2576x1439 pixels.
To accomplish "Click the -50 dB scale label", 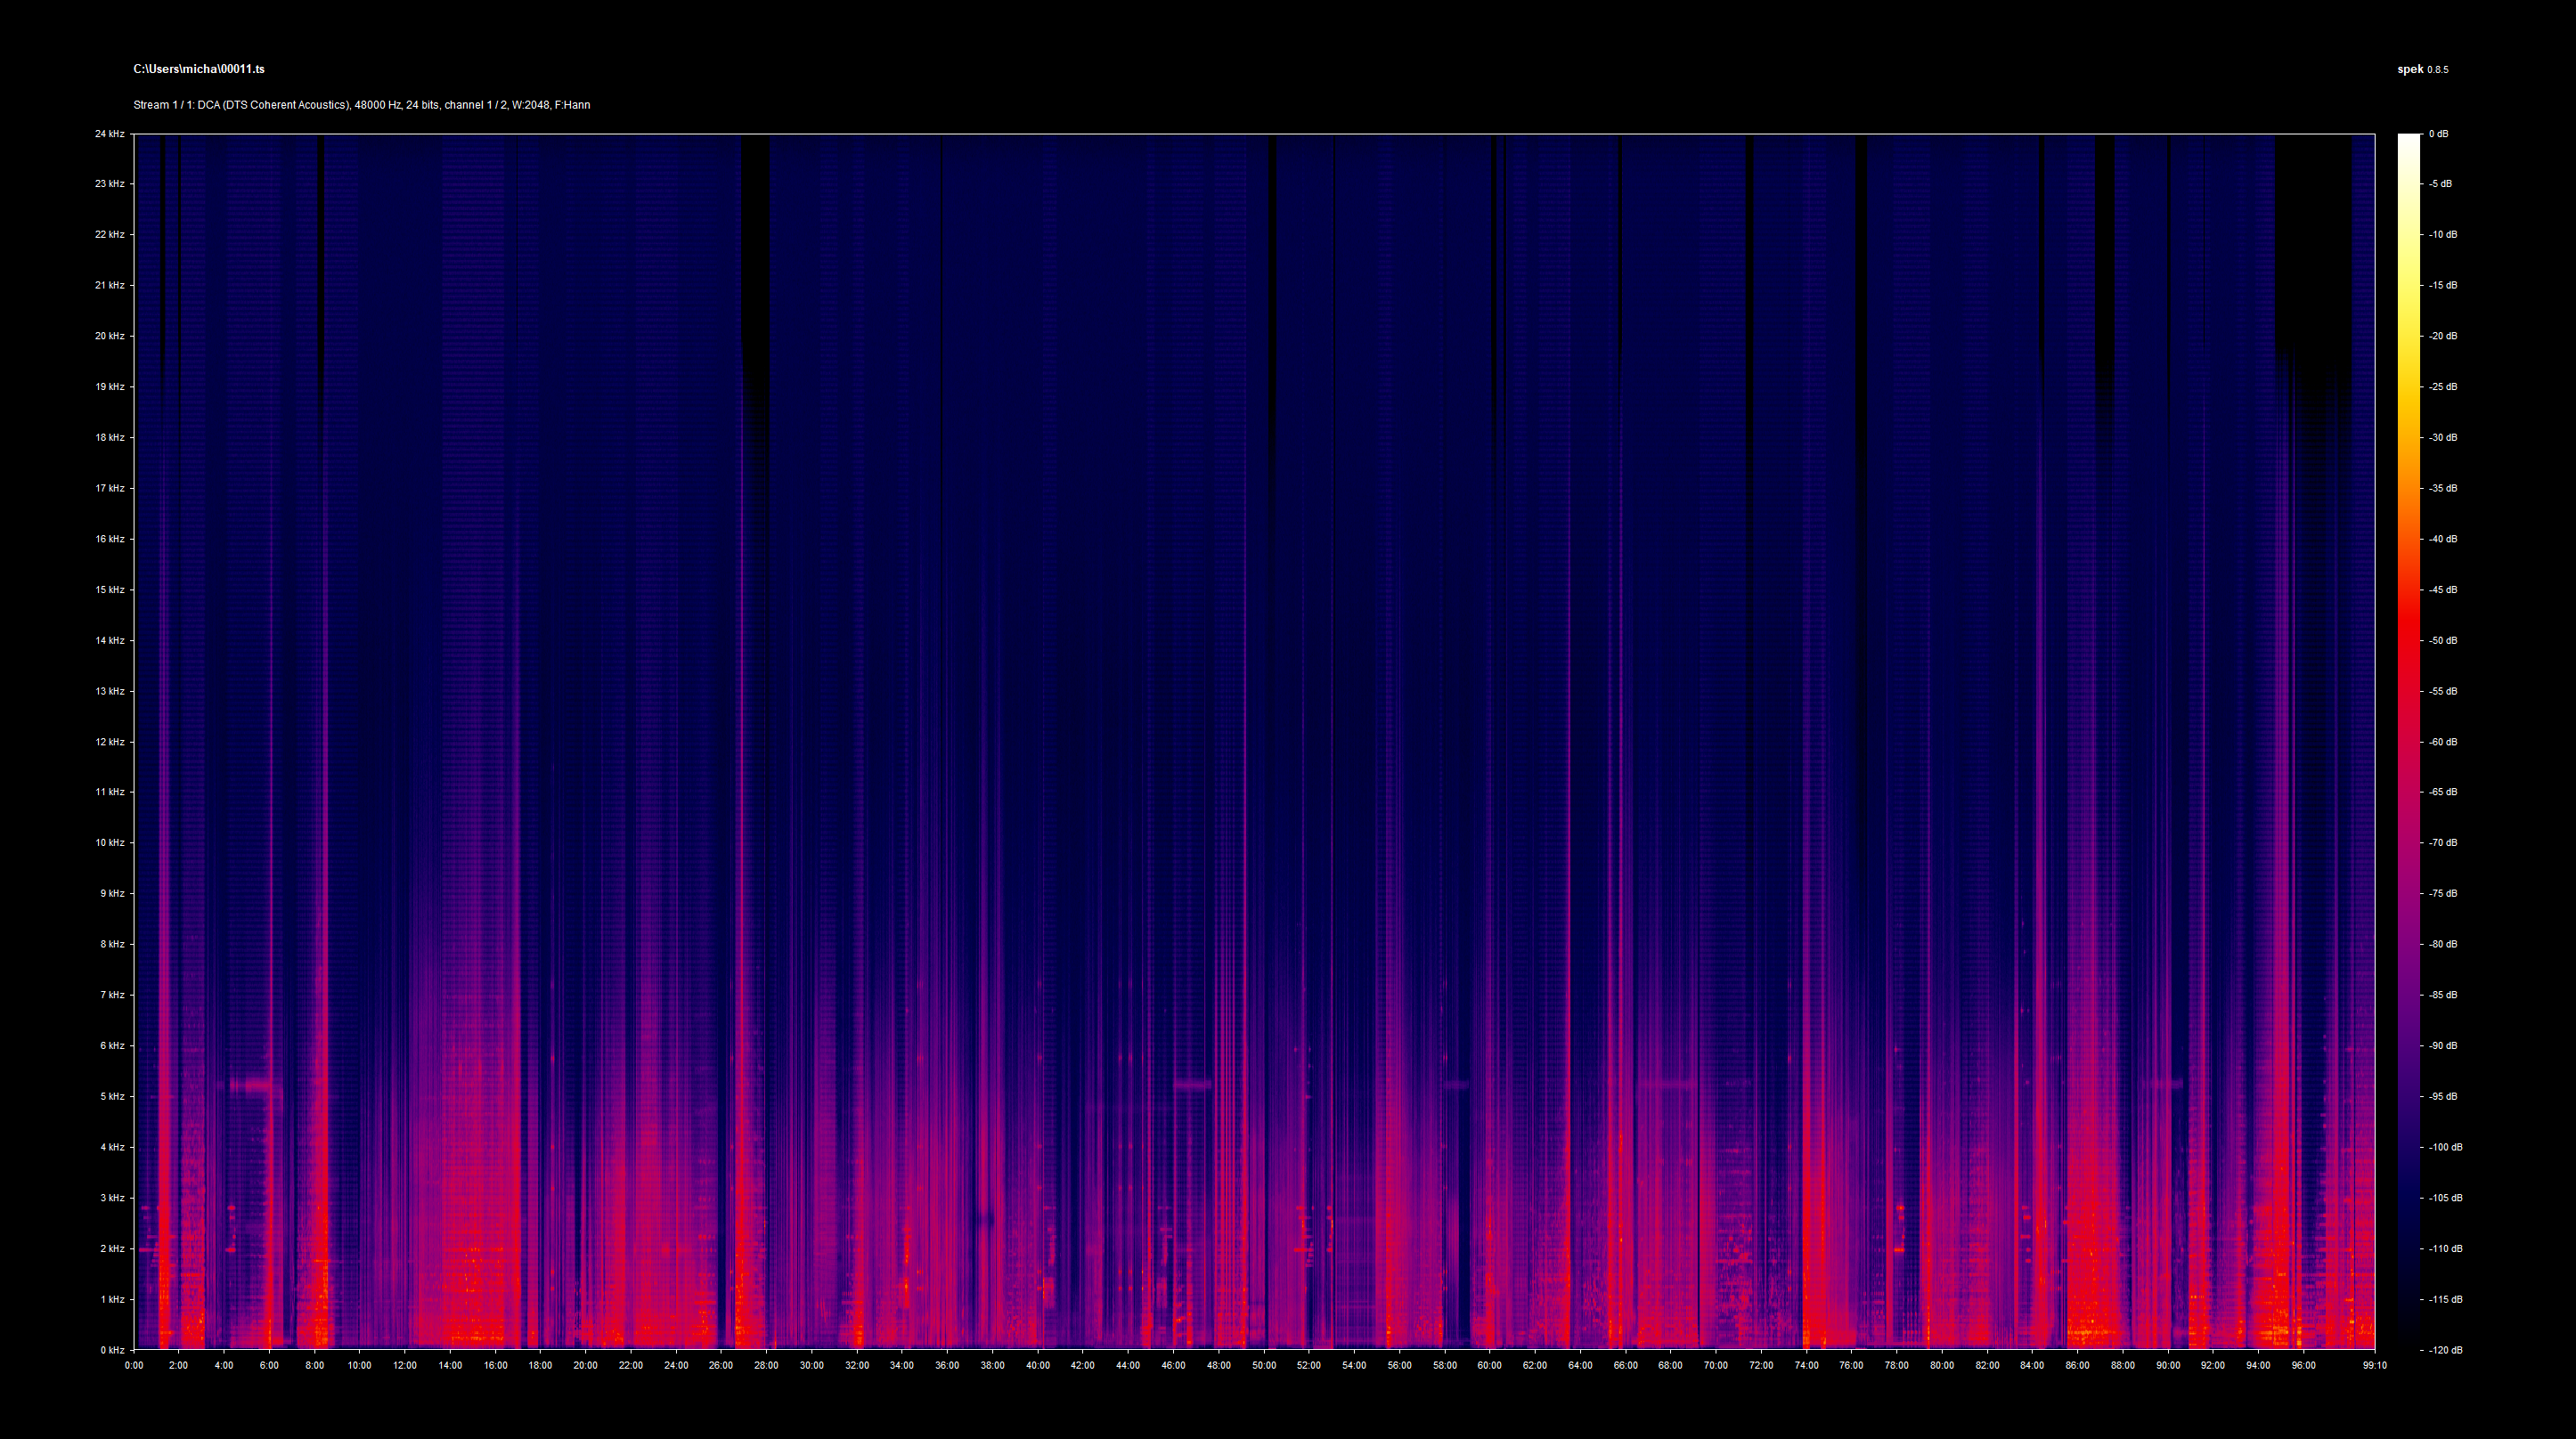I will click(2442, 641).
